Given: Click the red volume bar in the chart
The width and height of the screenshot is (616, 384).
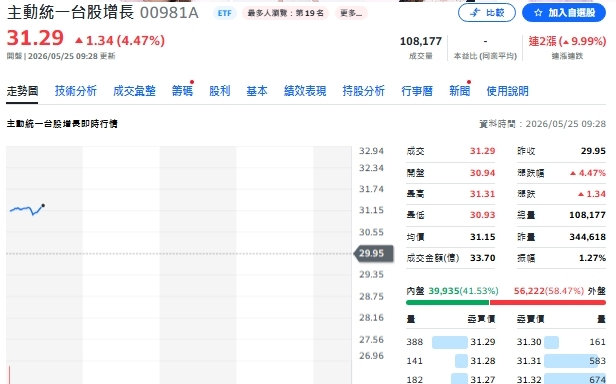Looking at the screenshot, I should [x=9, y=375].
